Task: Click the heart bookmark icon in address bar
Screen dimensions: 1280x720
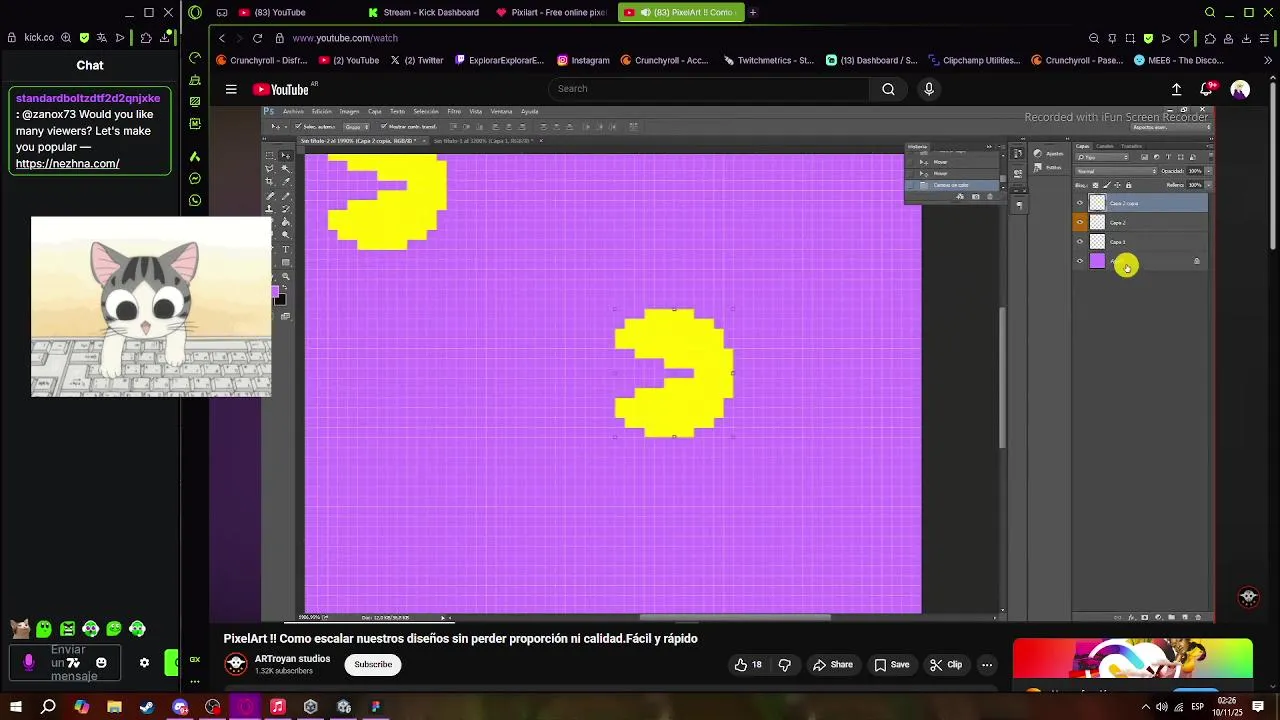Action: pos(1185,38)
